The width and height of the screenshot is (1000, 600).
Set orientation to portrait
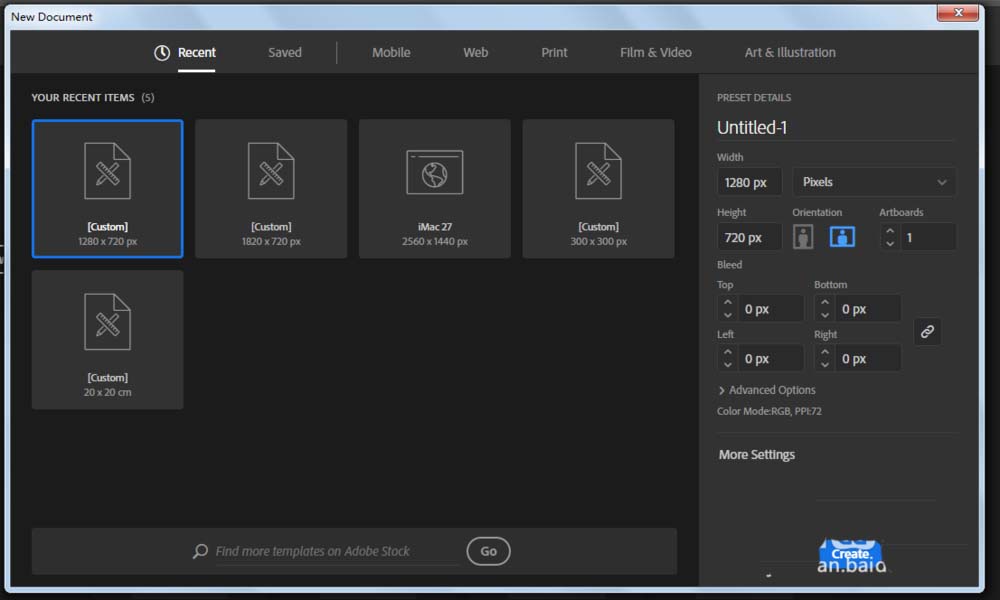click(x=802, y=237)
